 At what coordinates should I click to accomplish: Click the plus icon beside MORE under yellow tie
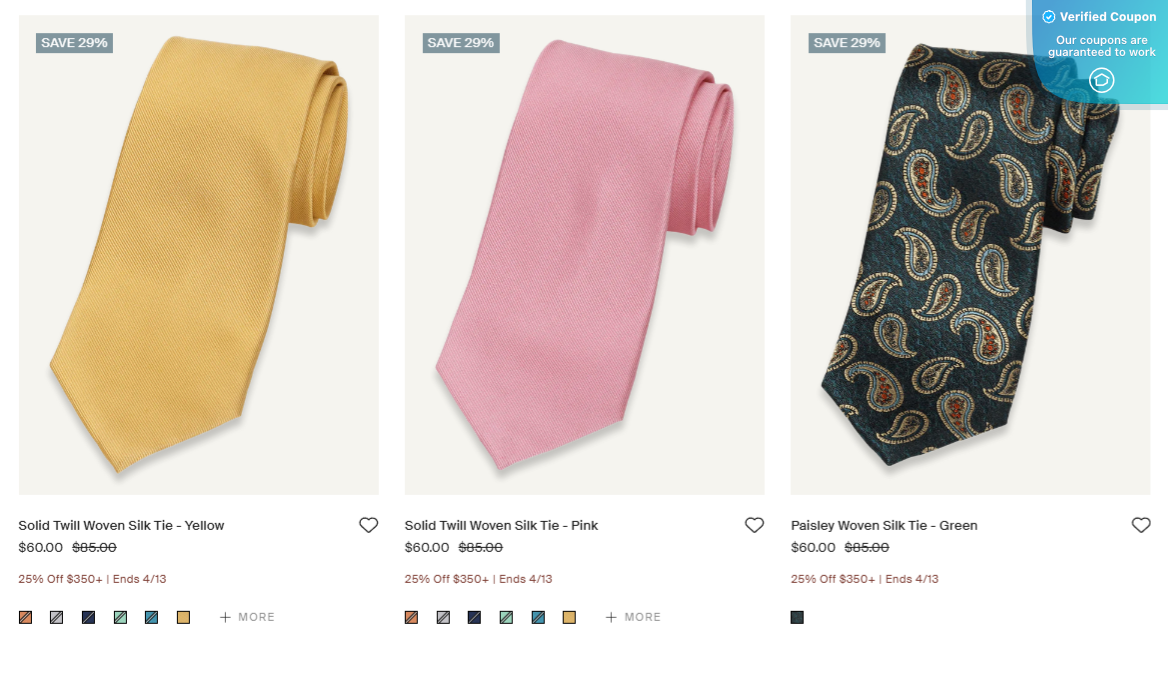coord(228,617)
